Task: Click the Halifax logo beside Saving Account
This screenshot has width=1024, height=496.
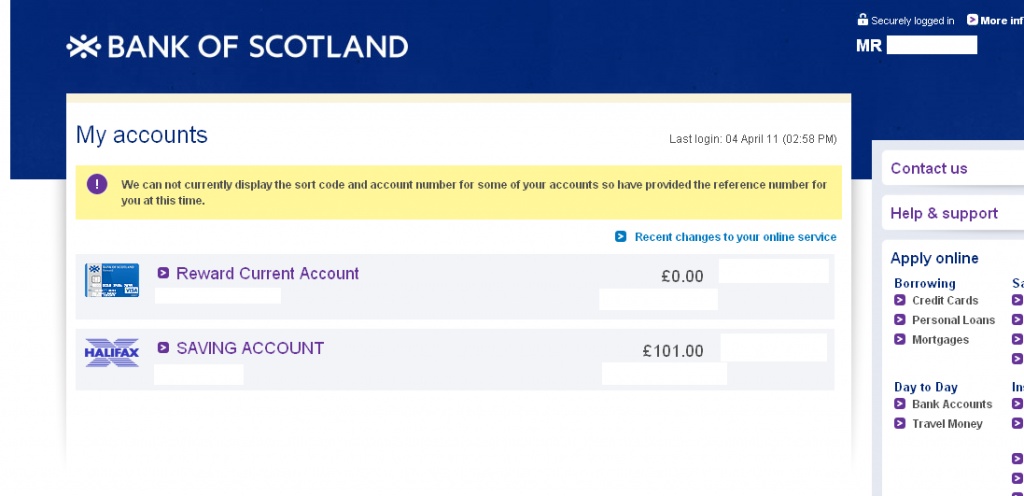Action: point(112,353)
